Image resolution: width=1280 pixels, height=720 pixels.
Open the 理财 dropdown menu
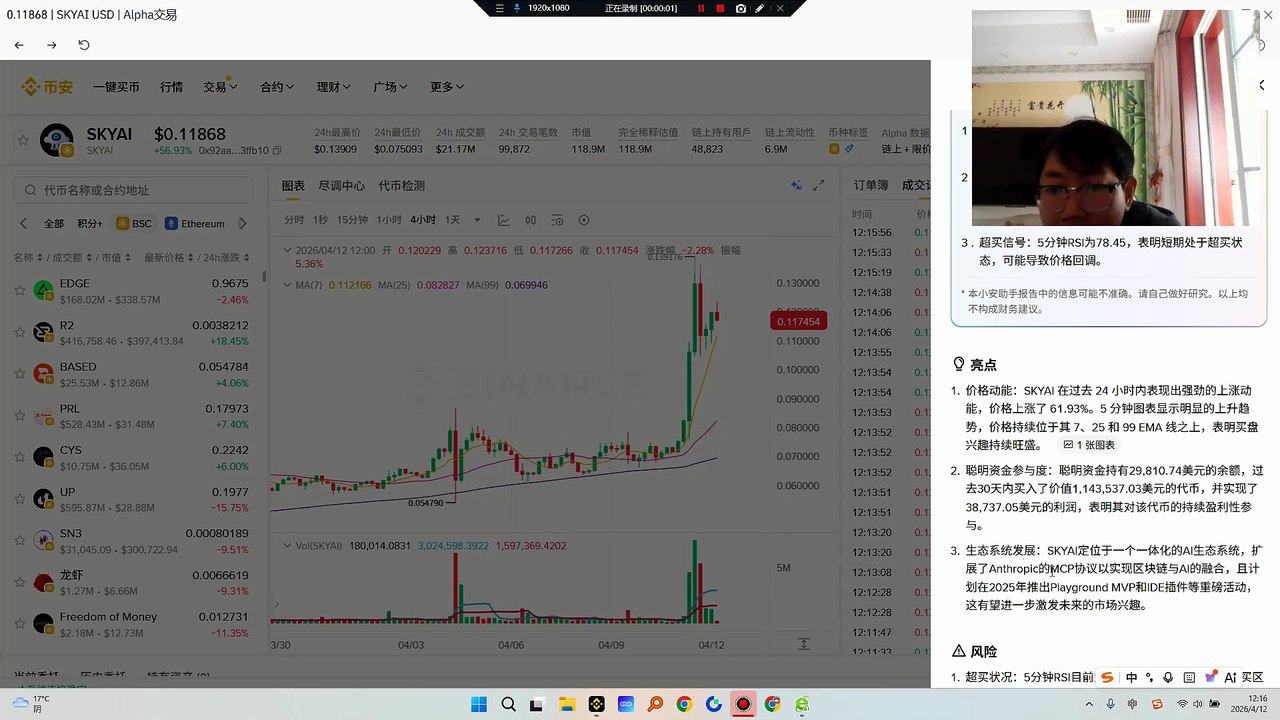334,87
